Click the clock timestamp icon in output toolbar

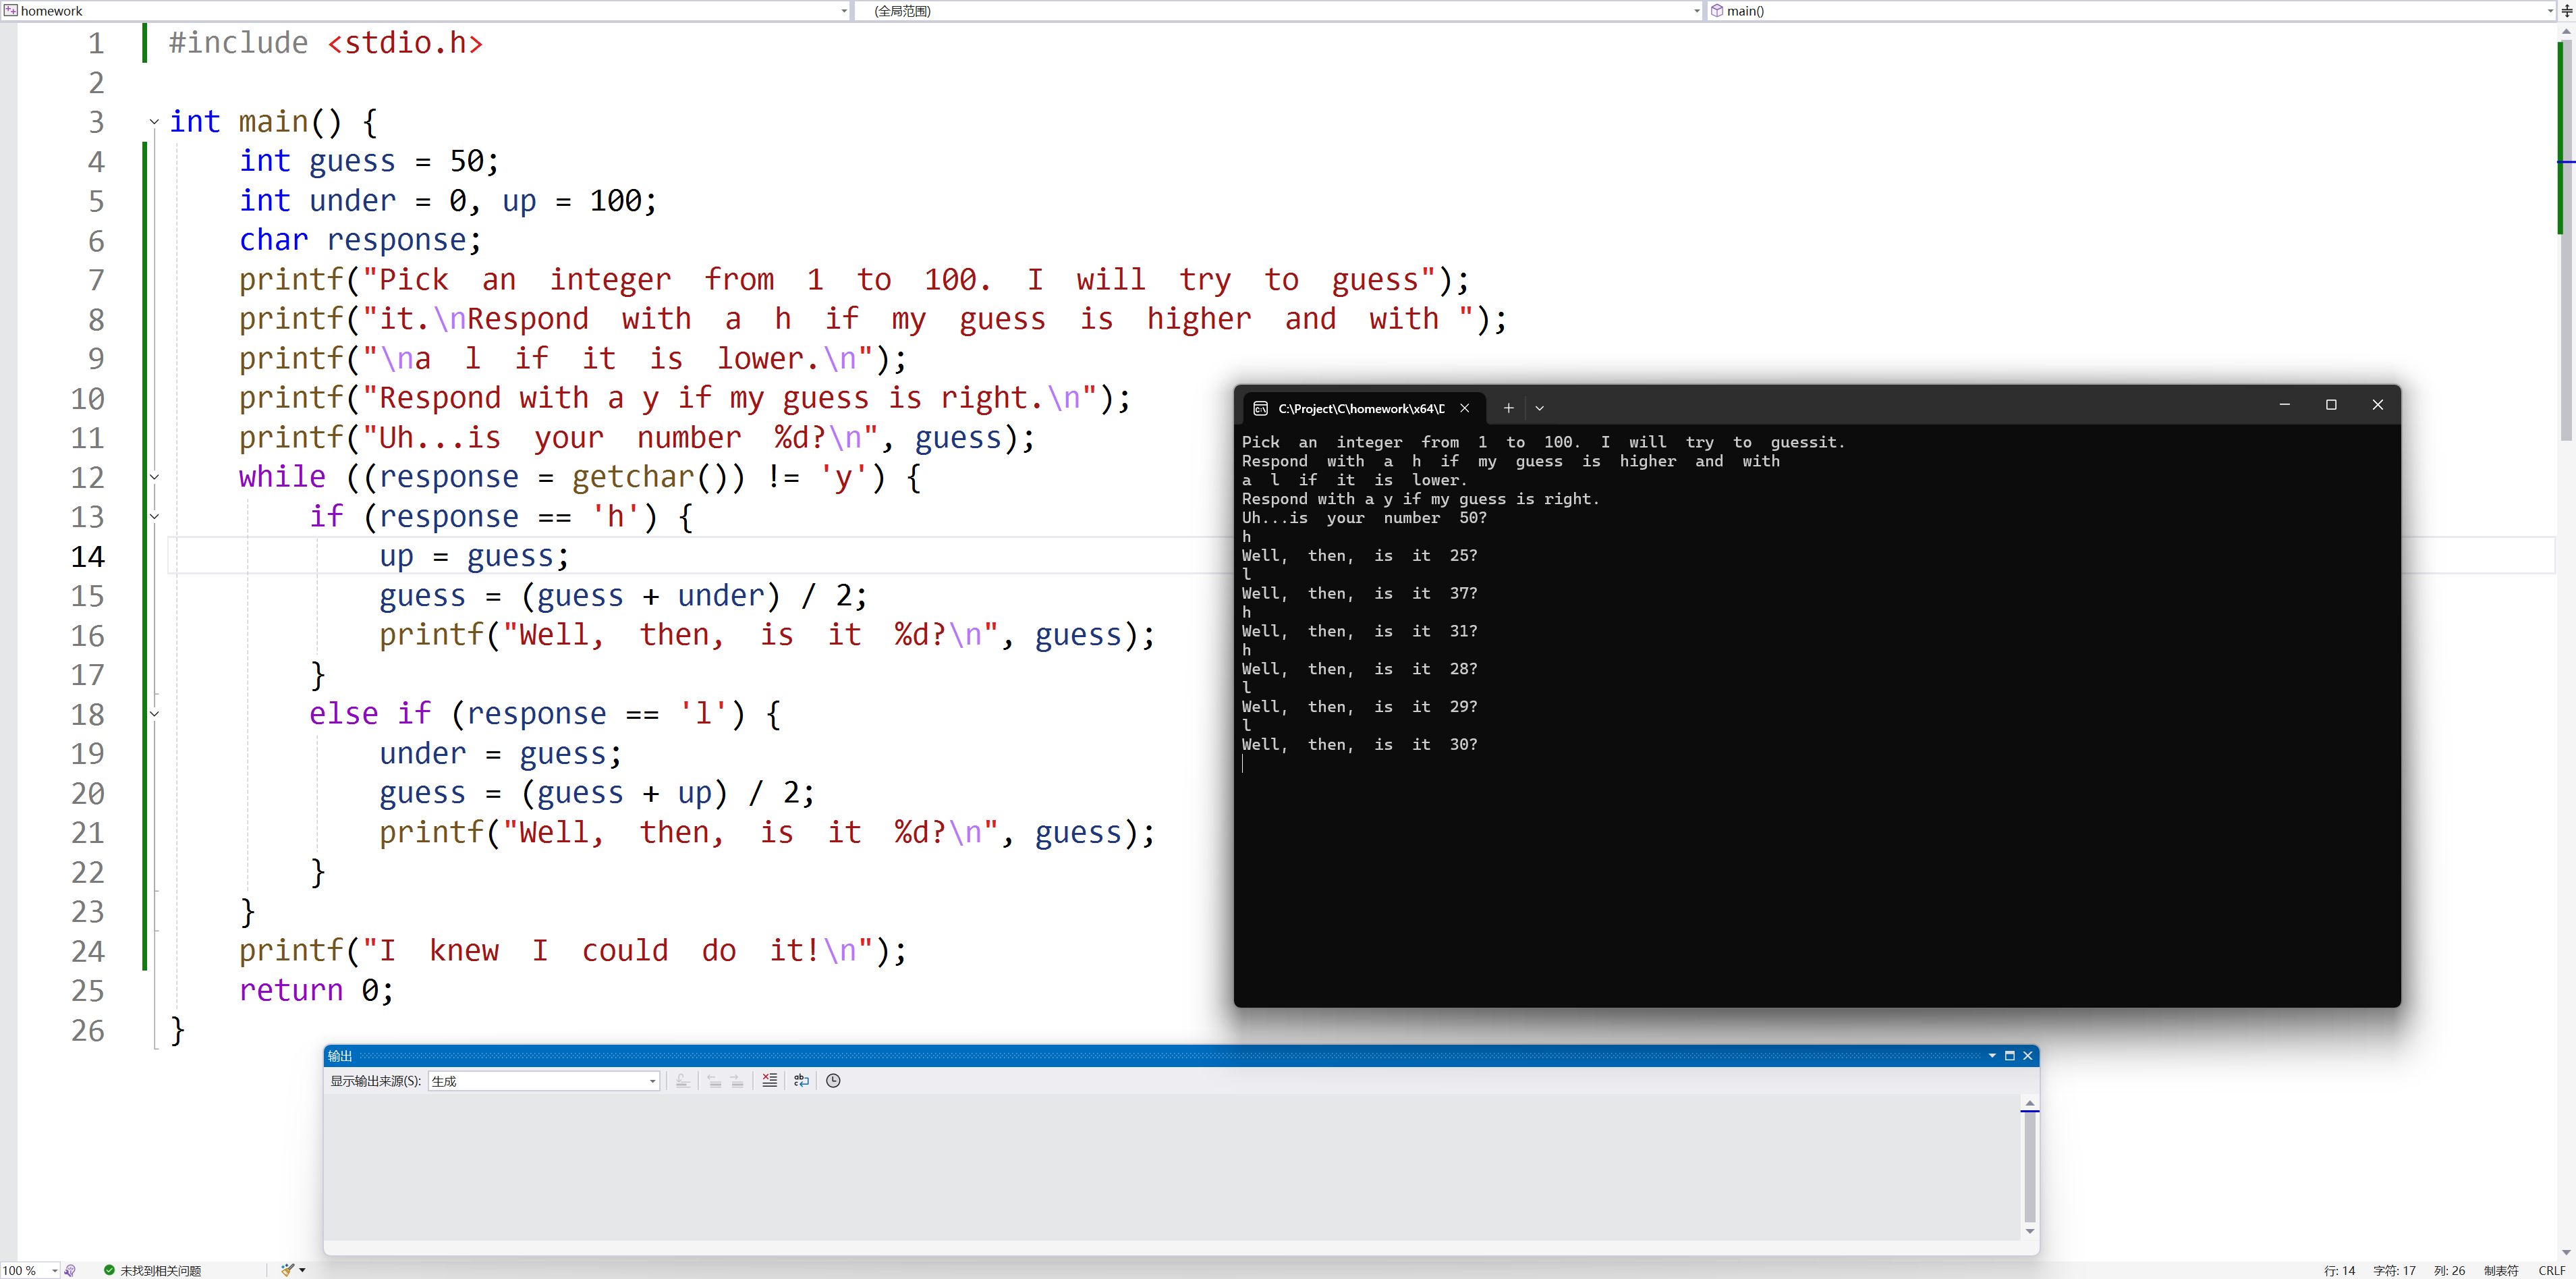coord(833,1080)
